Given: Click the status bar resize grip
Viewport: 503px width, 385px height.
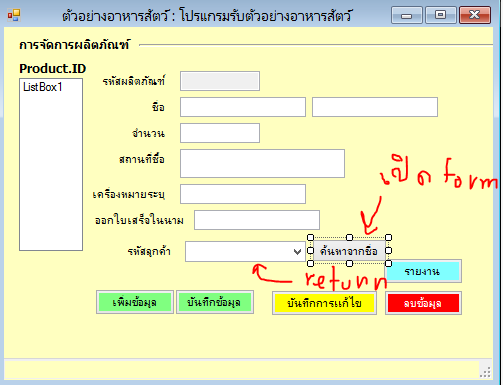Looking at the screenshot, I should [485, 372].
